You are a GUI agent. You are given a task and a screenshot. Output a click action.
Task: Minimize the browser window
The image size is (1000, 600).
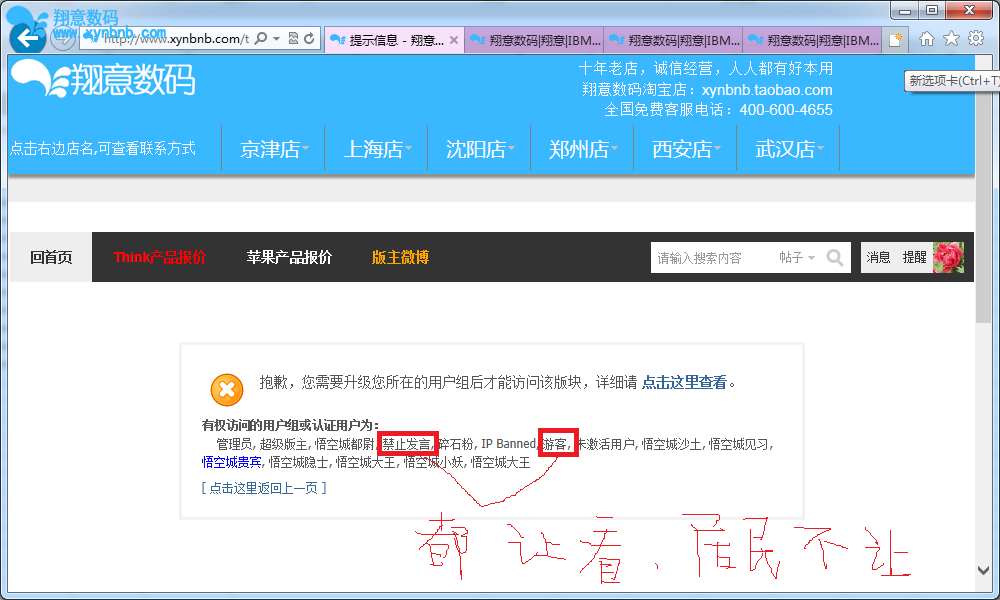pos(904,10)
